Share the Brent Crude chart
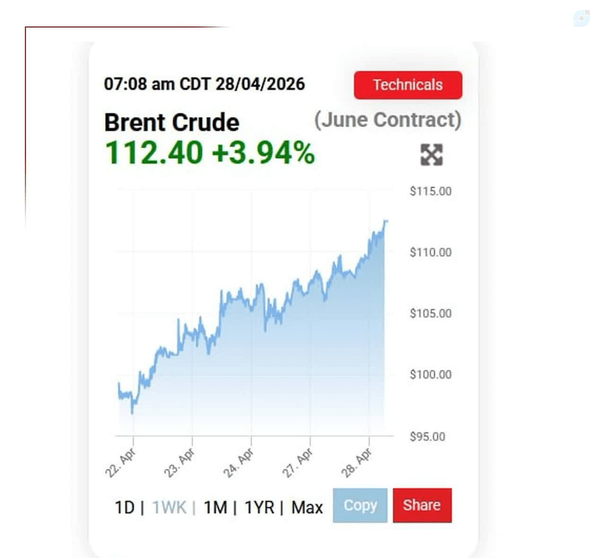Image resolution: width=600 pixels, height=558 pixels. pos(422,505)
